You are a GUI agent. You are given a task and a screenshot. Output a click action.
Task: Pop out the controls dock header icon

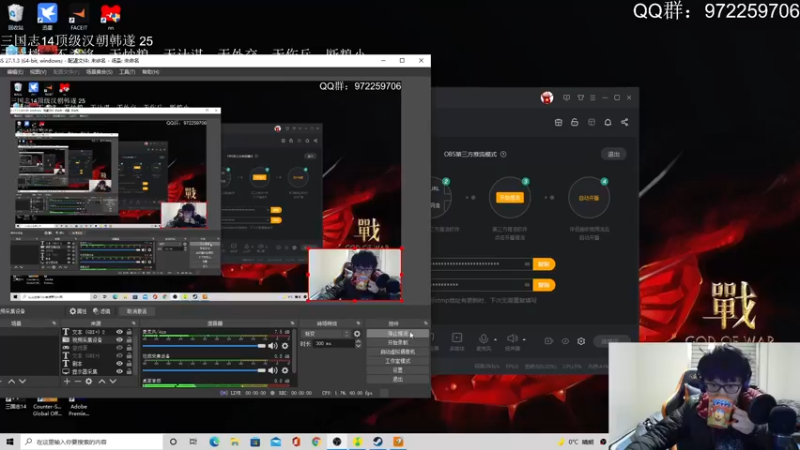(x=426, y=323)
